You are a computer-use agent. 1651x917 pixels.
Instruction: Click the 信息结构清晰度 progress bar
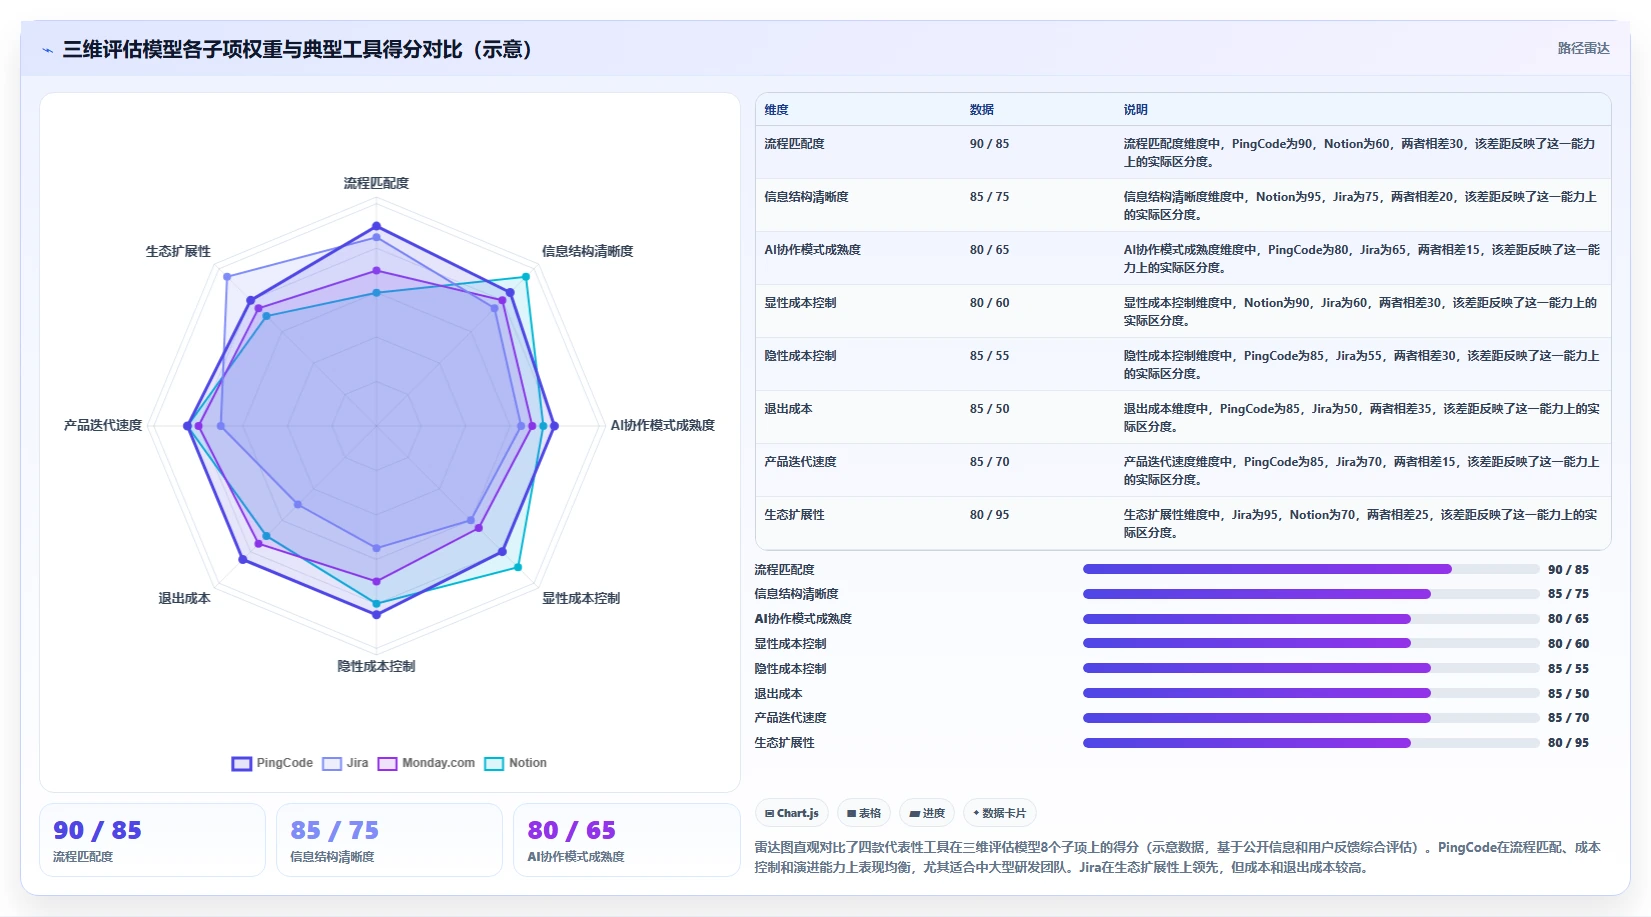pyautogui.click(x=1311, y=594)
